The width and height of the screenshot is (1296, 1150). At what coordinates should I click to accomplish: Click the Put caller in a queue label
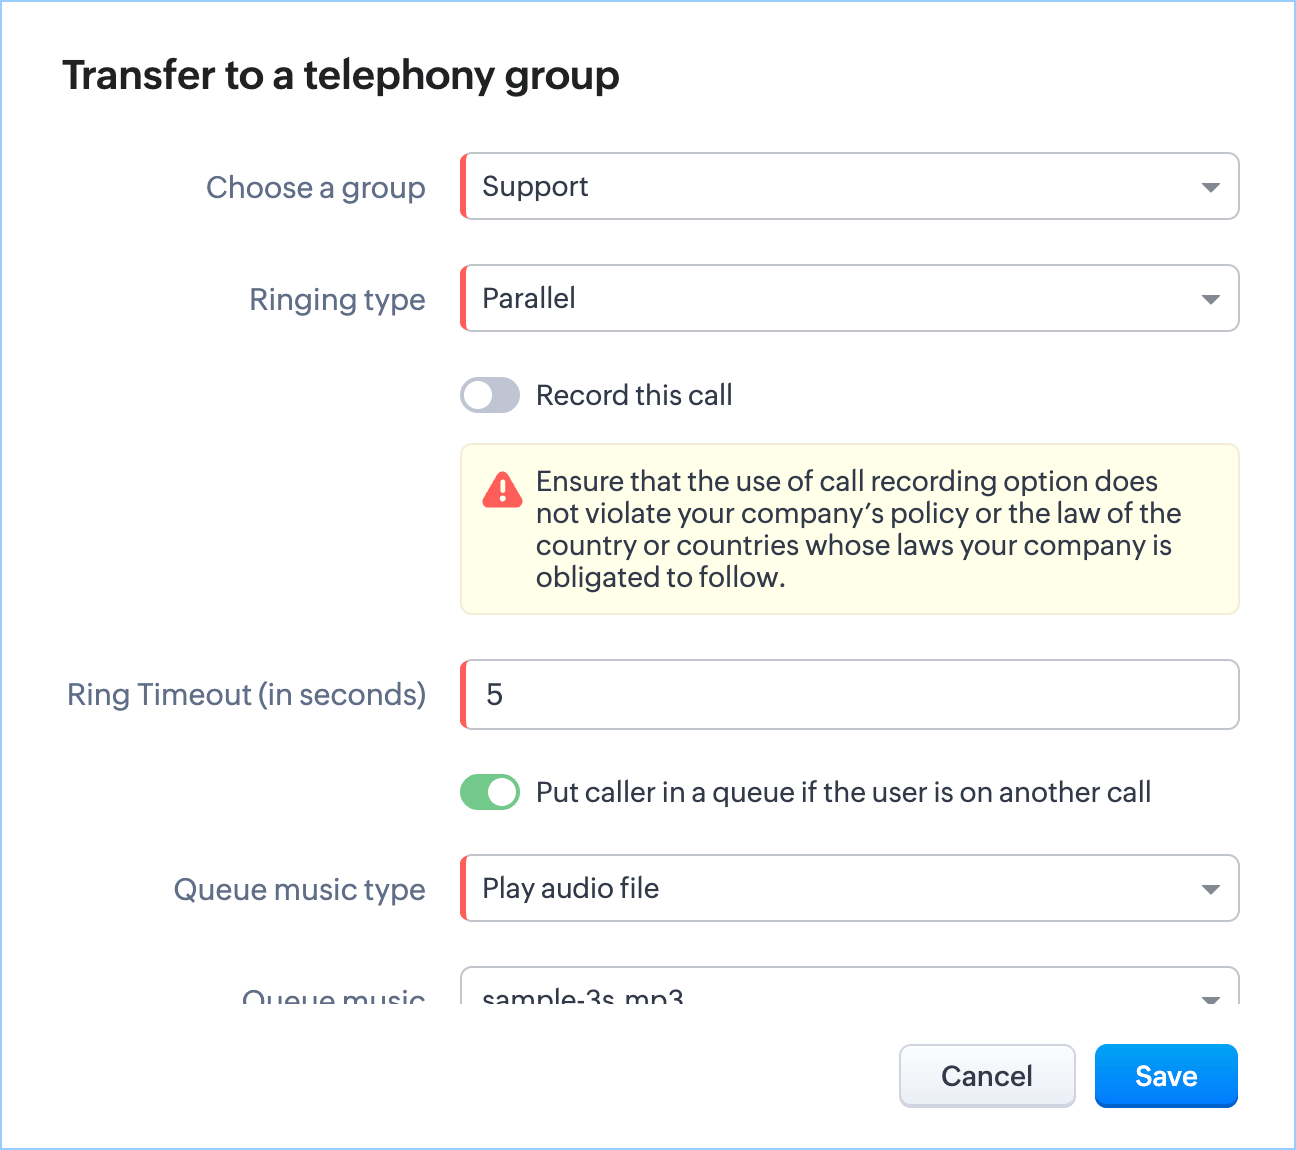843,792
